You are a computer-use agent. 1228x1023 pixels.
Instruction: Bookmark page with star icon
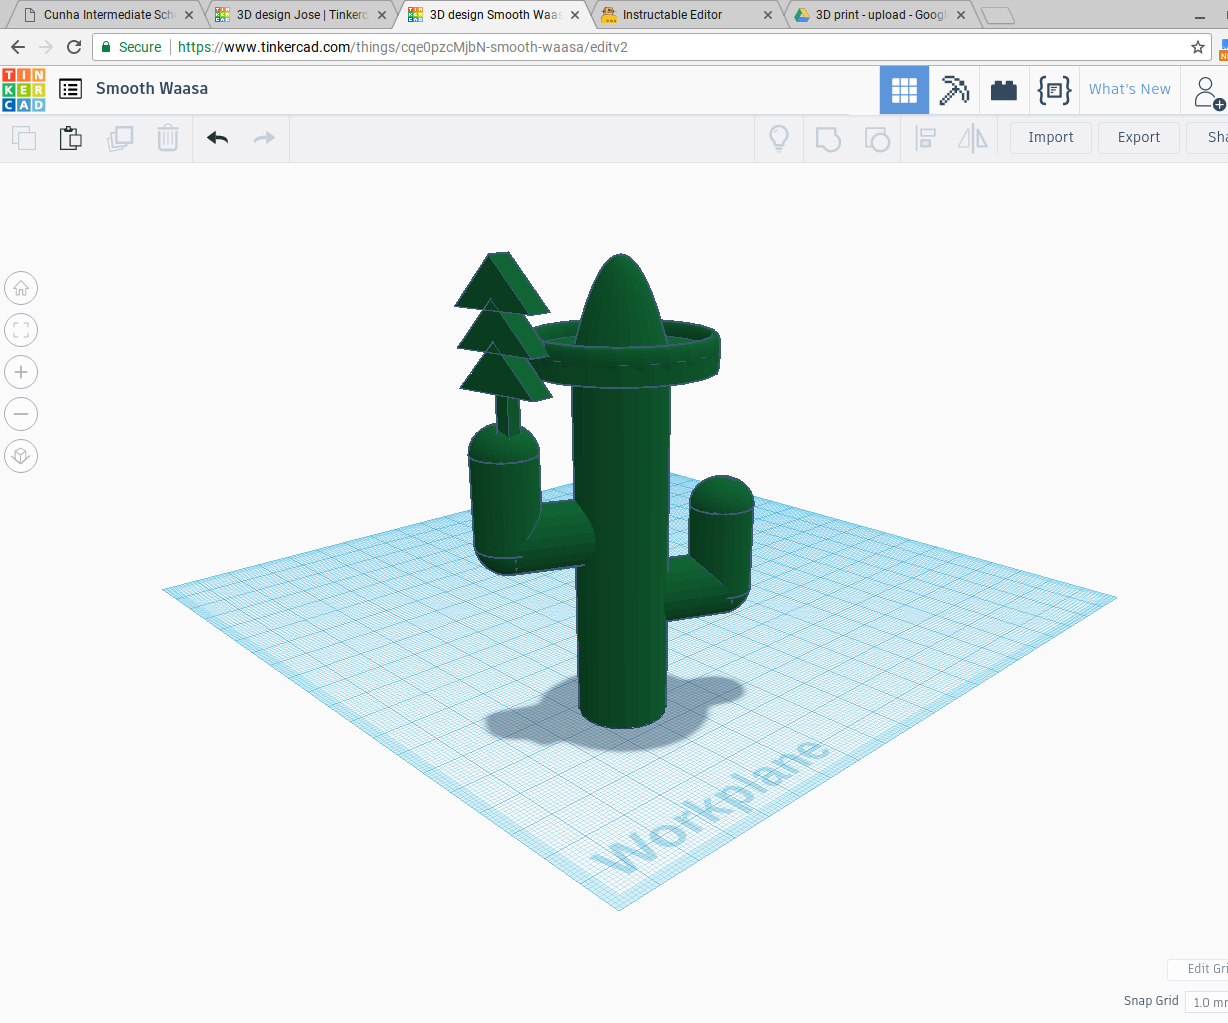[x=1198, y=47]
